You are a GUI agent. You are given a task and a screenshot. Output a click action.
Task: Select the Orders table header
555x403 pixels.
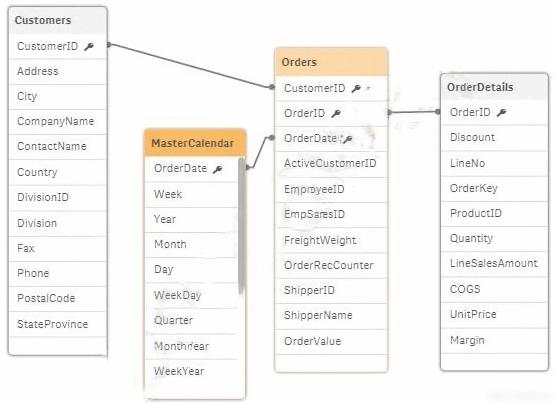[x=331, y=62]
